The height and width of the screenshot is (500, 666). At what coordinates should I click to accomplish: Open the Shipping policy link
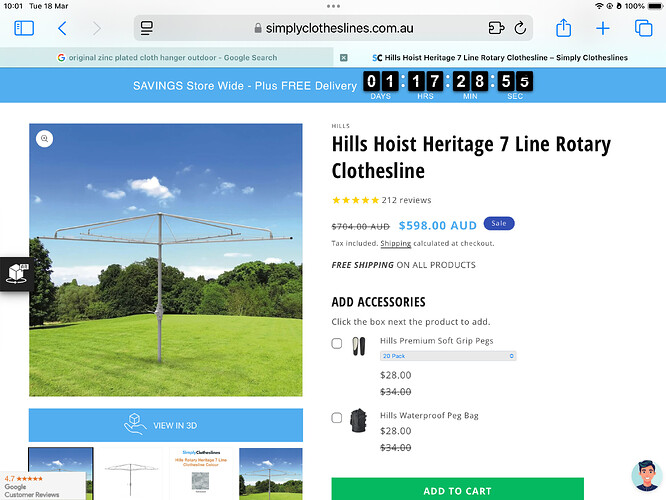click(x=395, y=243)
